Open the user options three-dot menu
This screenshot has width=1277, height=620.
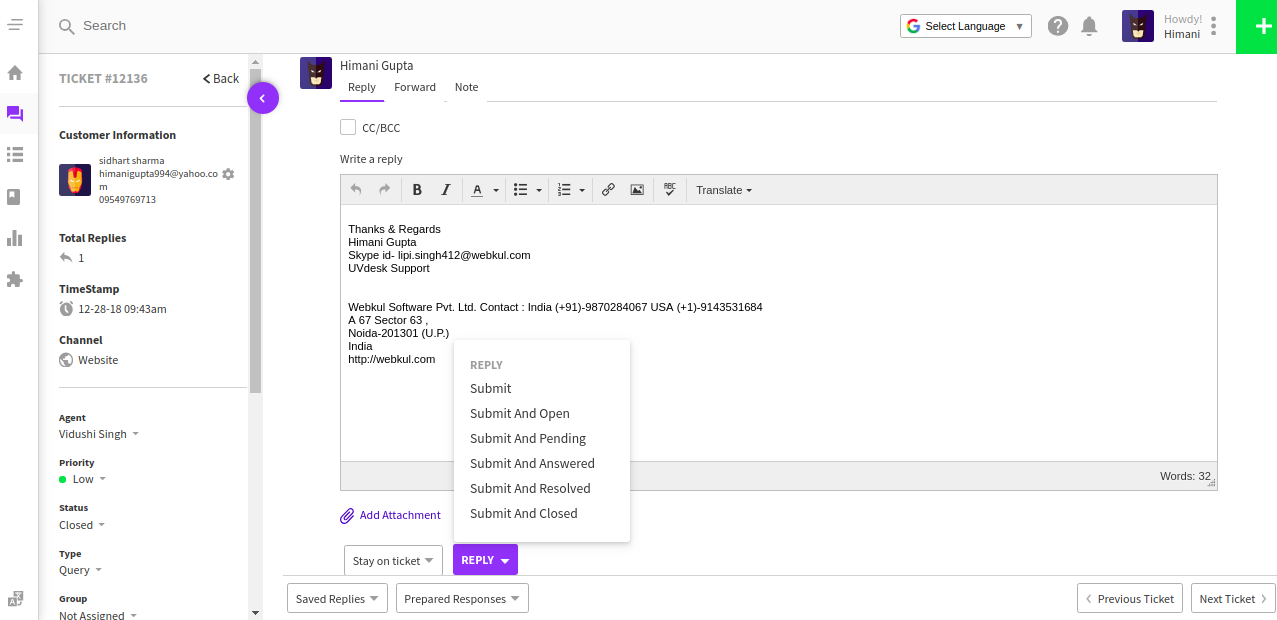pos(1213,26)
